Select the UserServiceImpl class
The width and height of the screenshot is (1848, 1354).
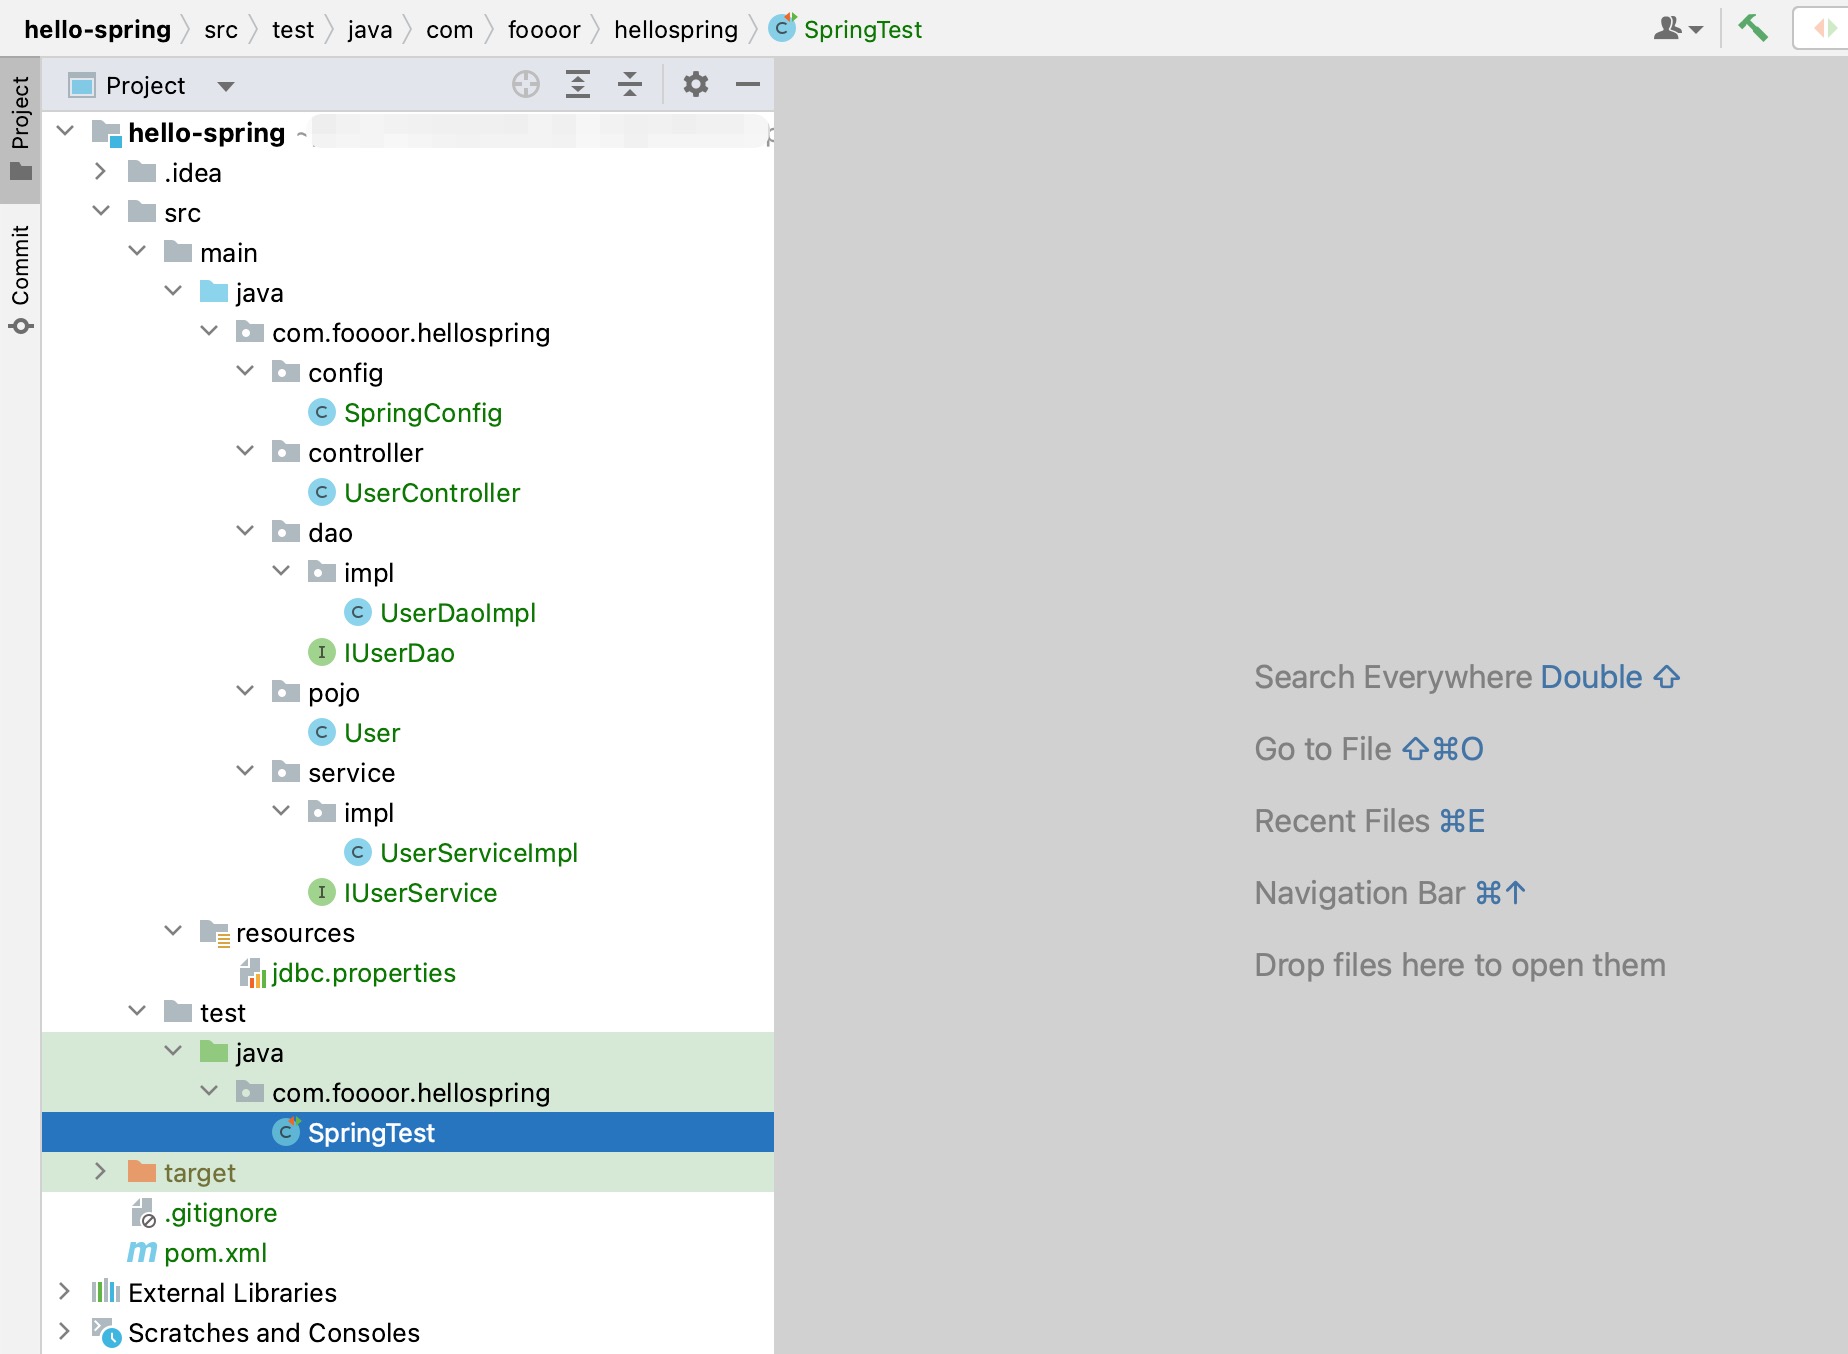[478, 853]
